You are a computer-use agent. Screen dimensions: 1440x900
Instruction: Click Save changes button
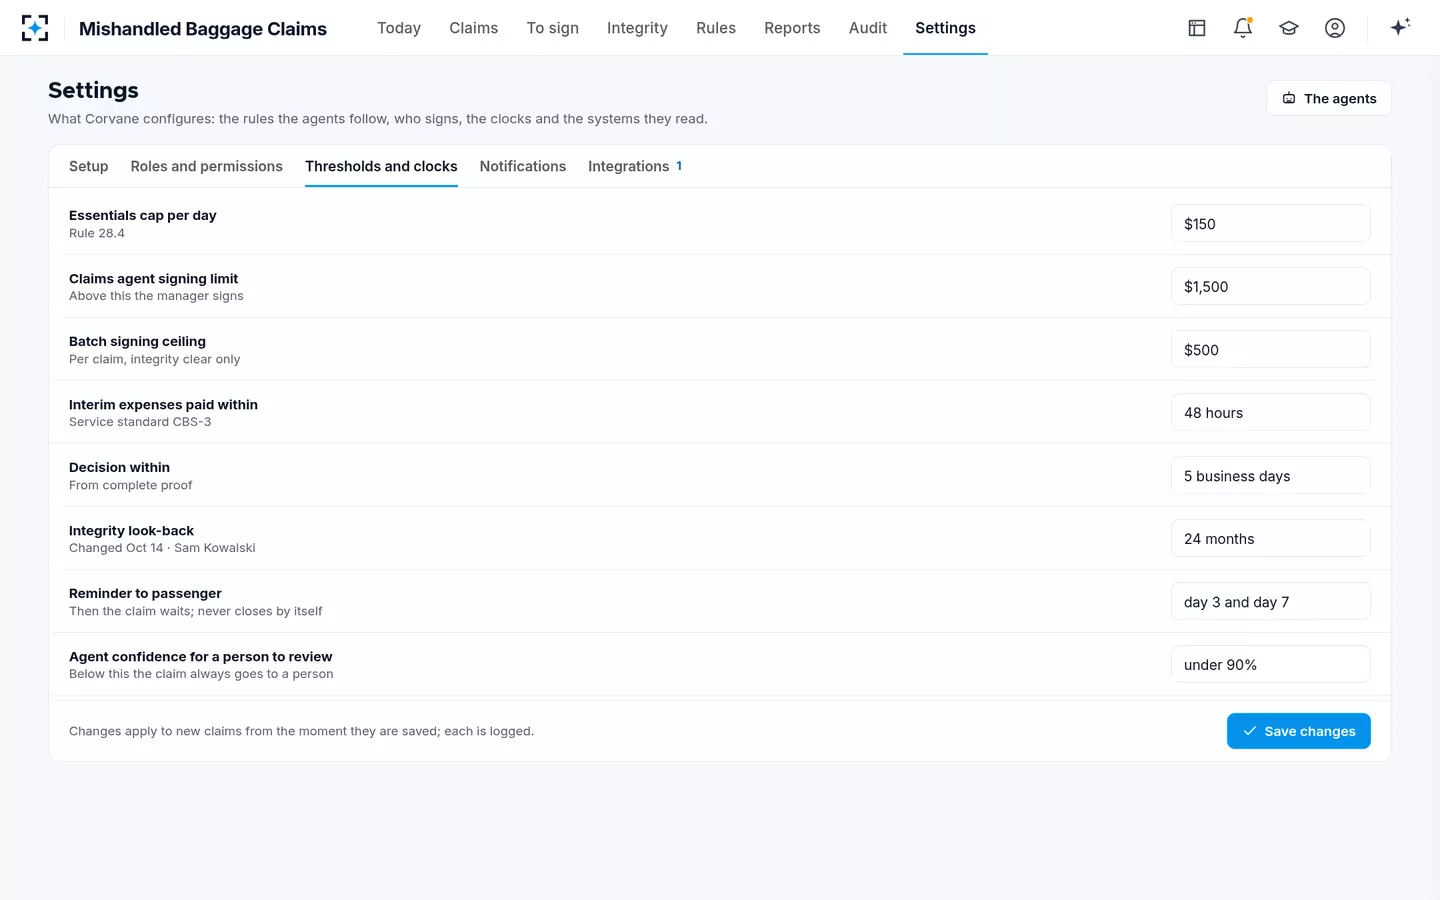tap(1298, 731)
